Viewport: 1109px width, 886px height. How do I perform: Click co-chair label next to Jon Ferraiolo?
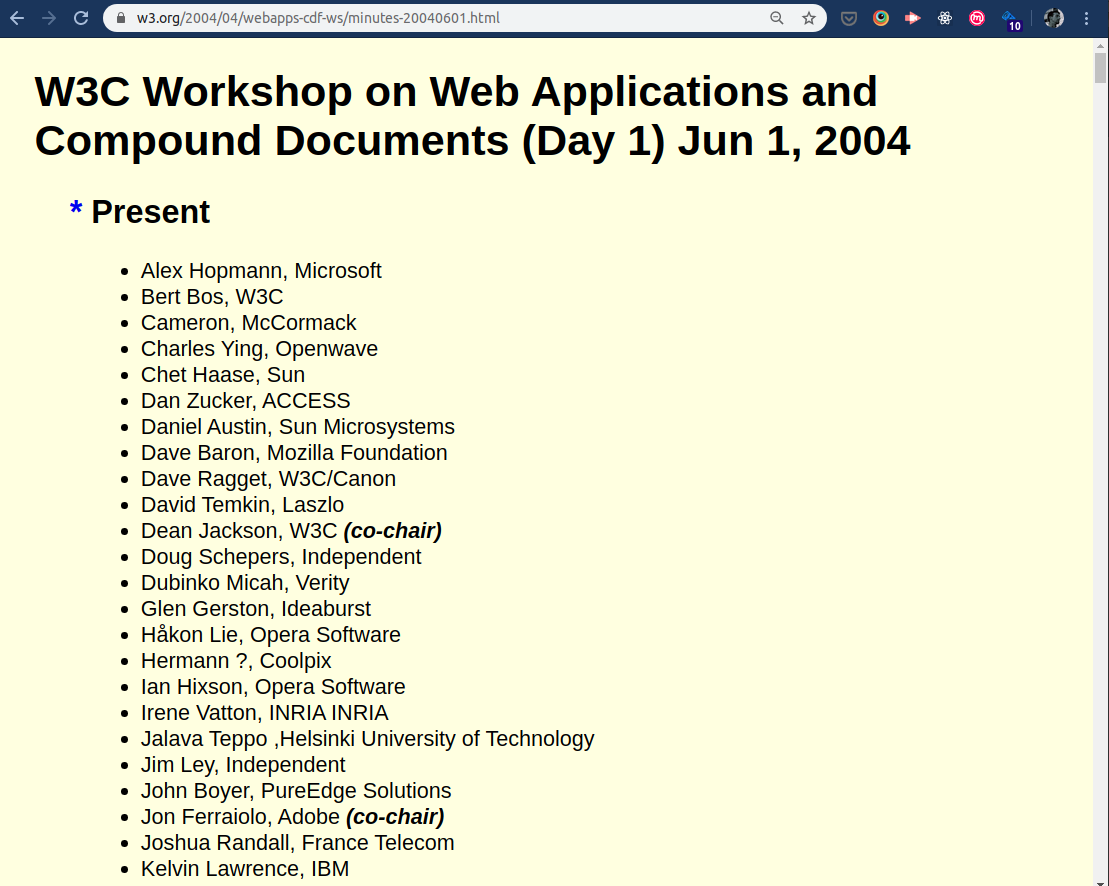coord(395,817)
